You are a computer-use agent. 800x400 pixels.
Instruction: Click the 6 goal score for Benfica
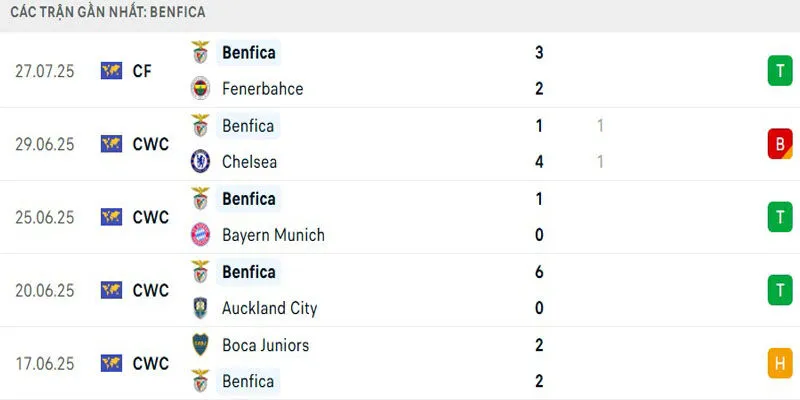click(x=539, y=272)
